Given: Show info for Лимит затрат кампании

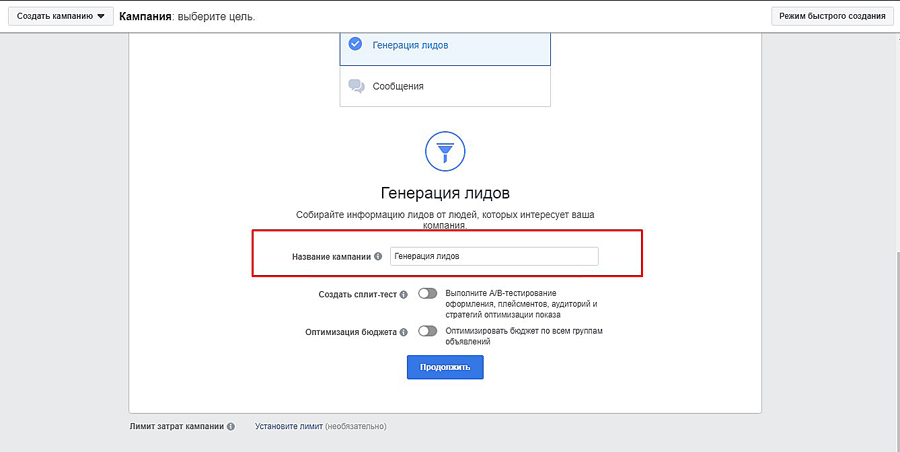Looking at the screenshot, I should point(231,427).
